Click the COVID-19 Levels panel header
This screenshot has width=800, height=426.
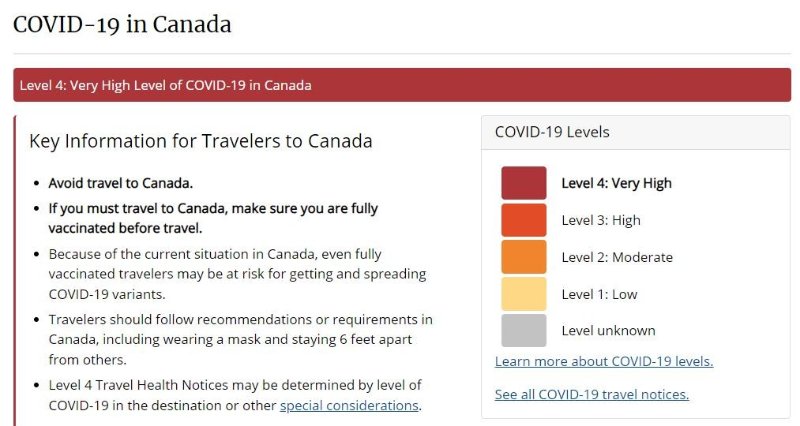(x=635, y=132)
